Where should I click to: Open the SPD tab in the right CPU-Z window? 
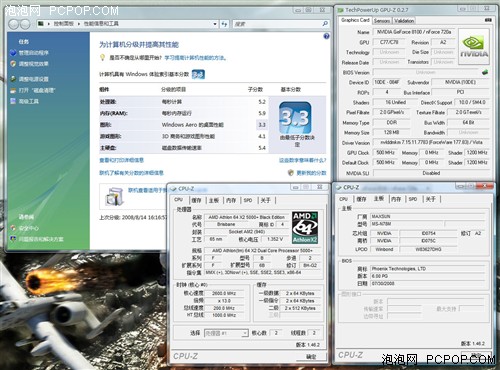[x=413, y=199]
